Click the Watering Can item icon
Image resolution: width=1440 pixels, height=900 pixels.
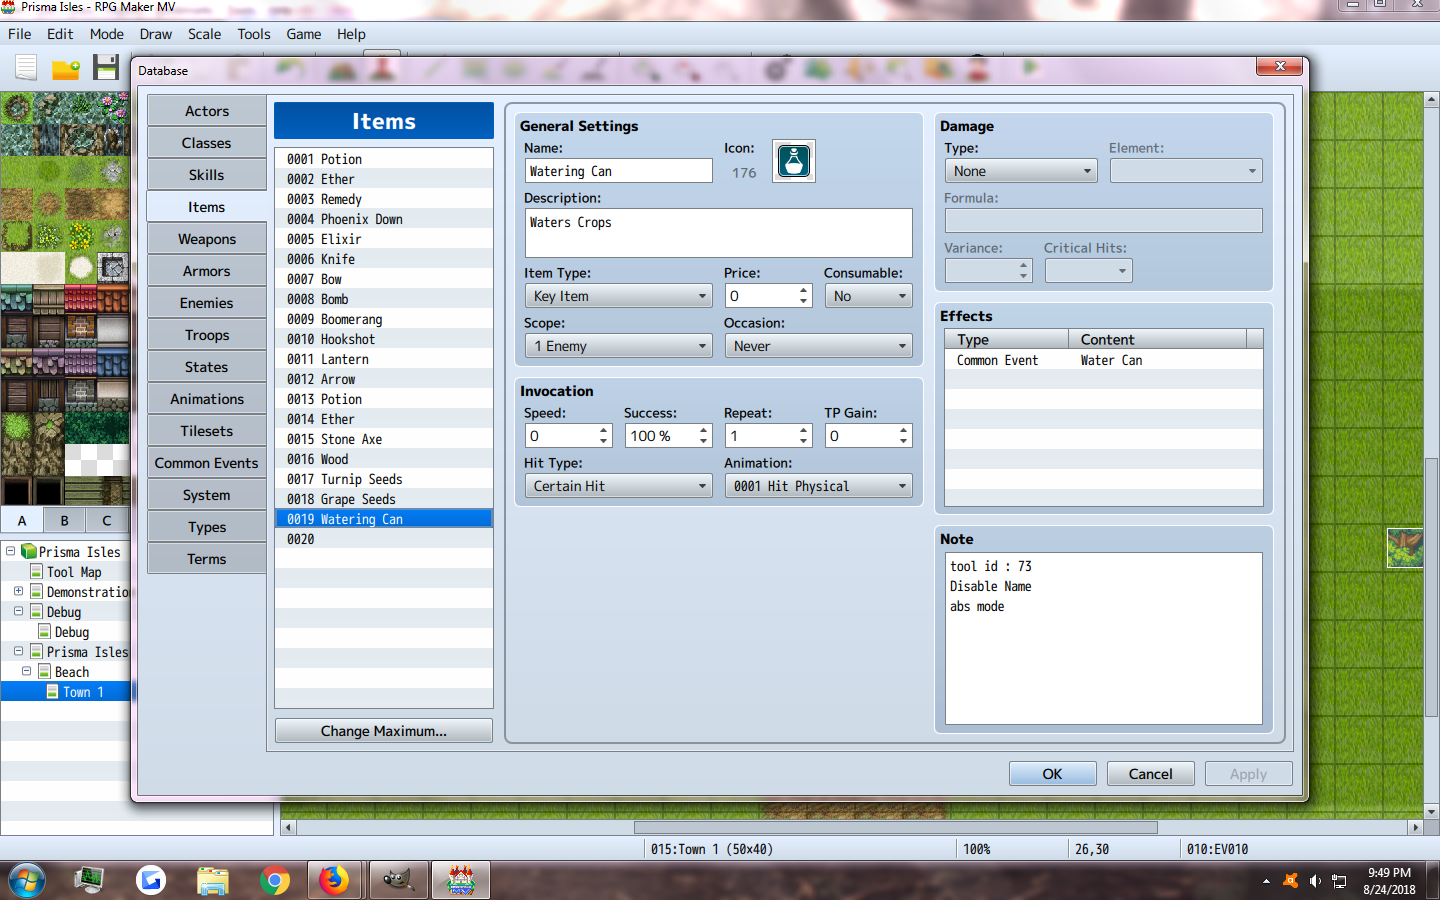pyautogui.click(x=794, y=161)
